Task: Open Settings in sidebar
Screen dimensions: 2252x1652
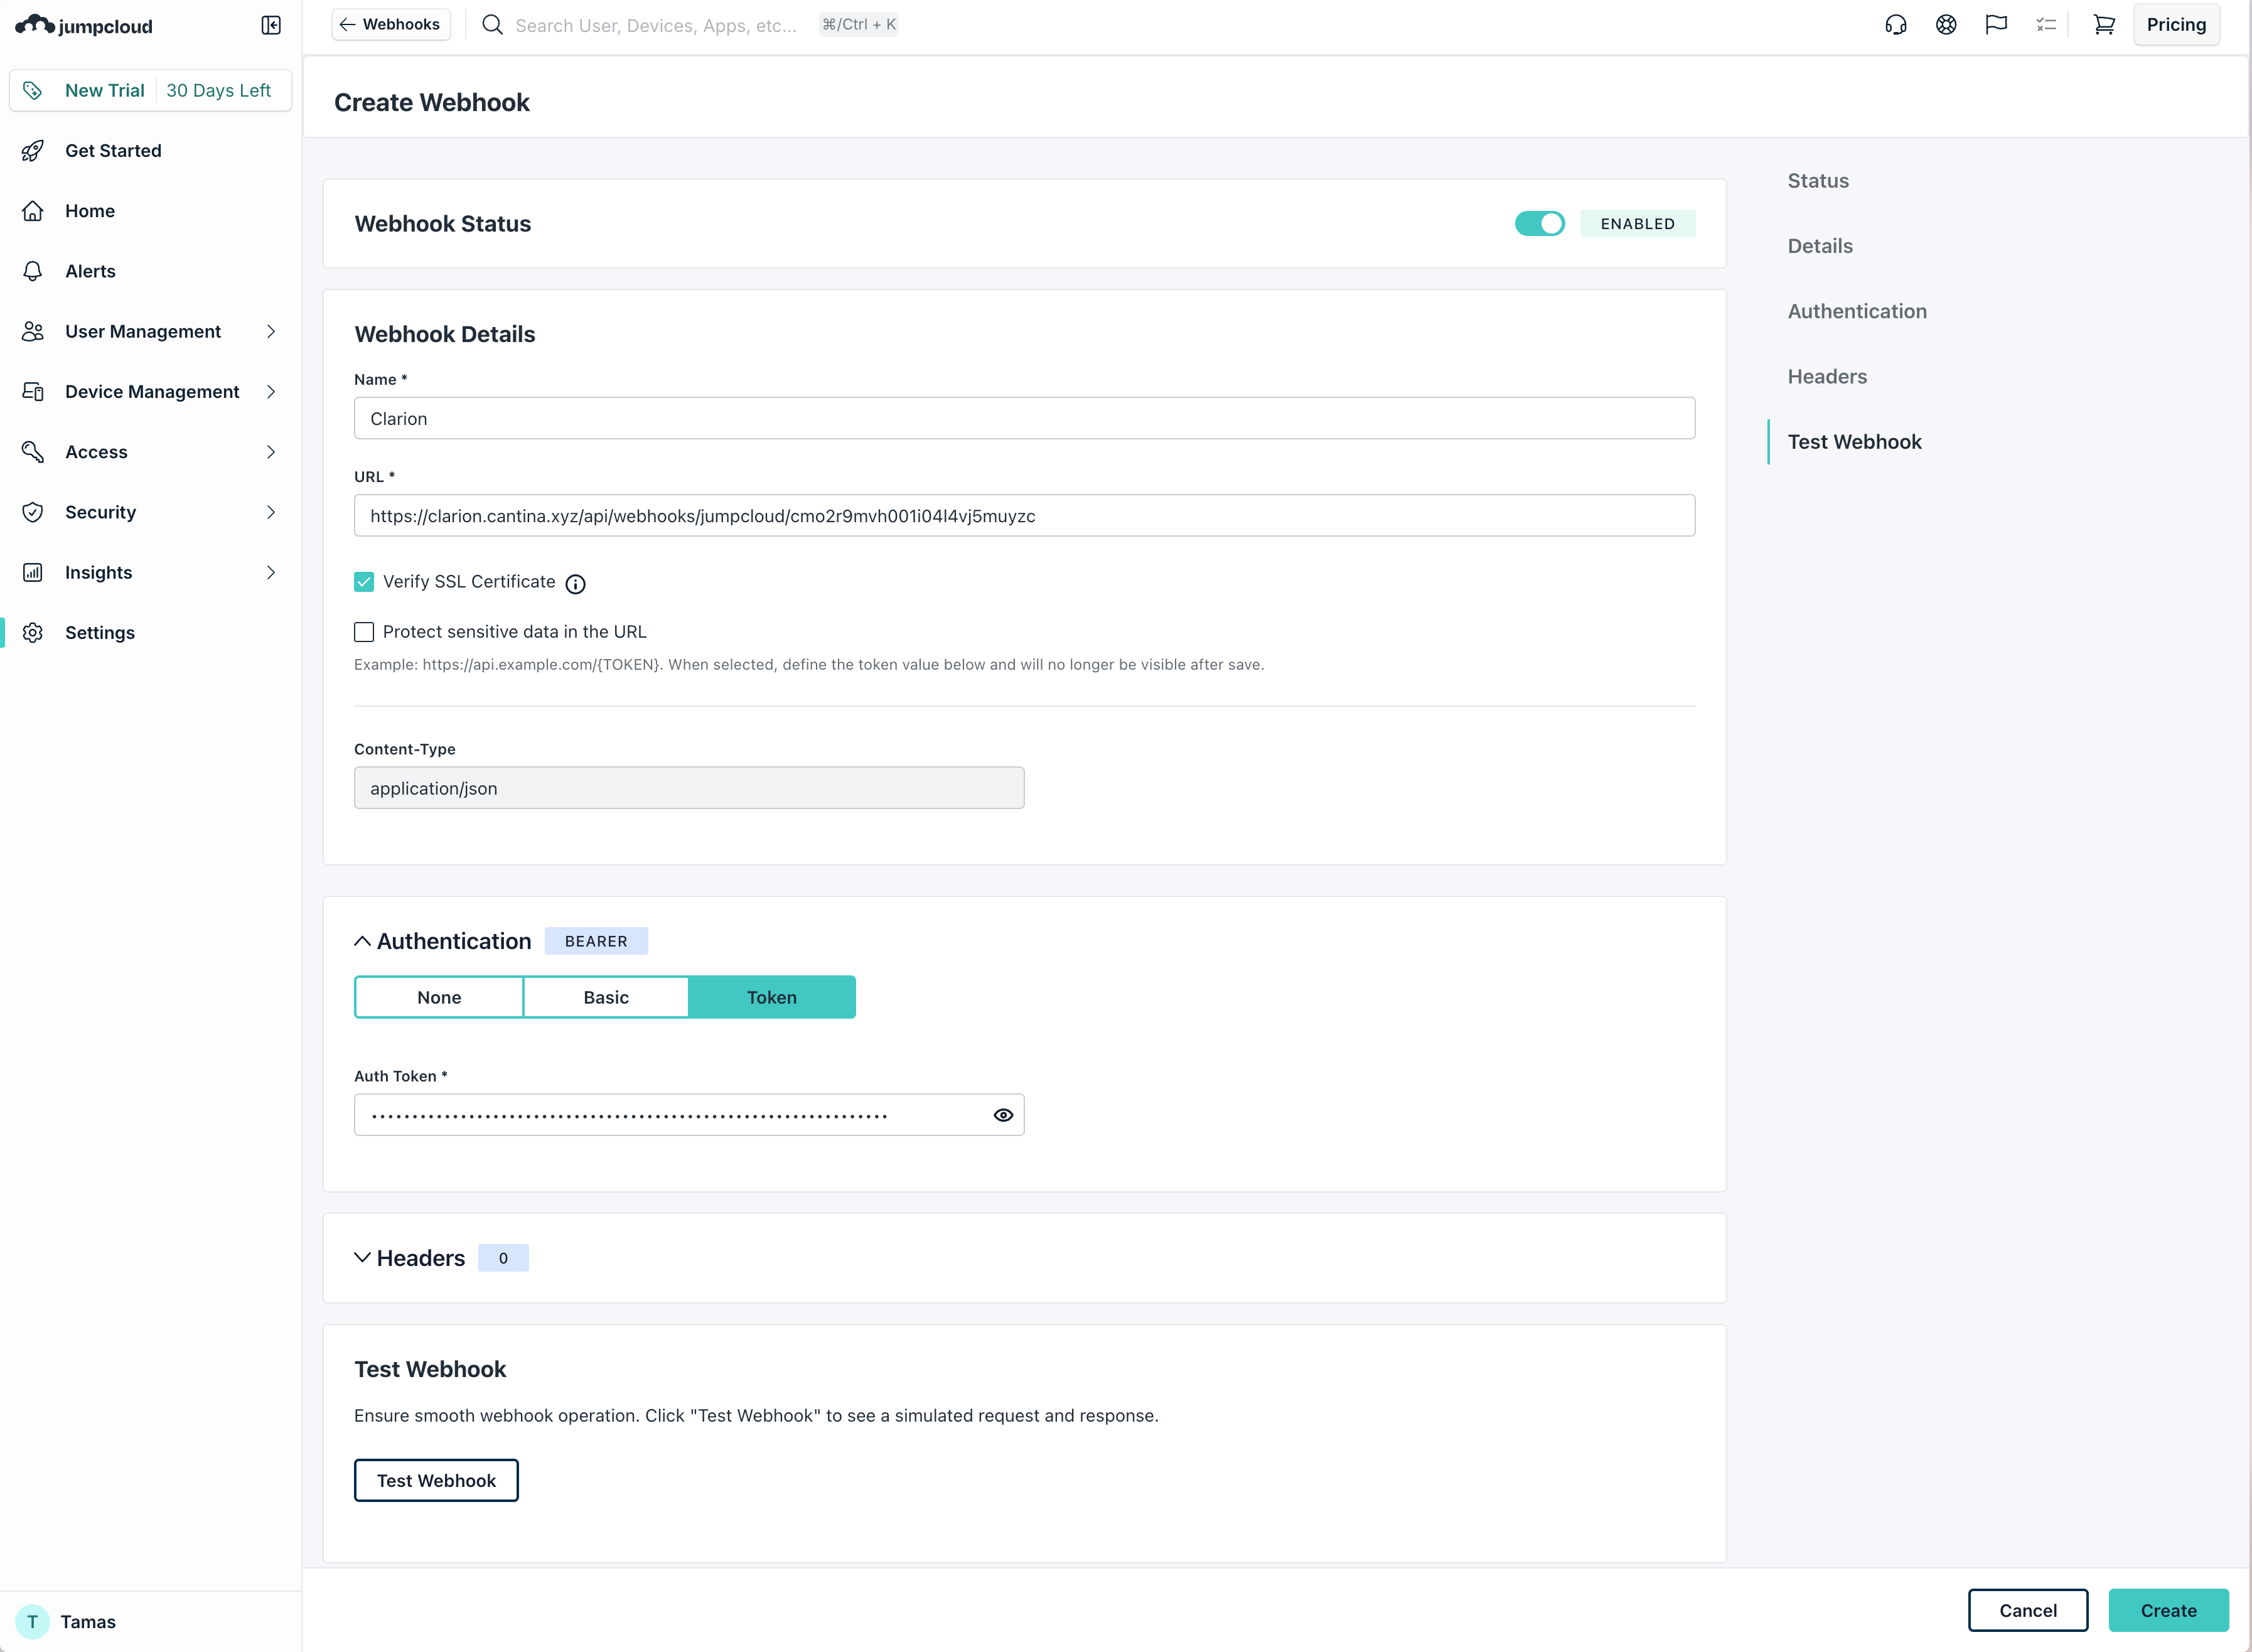Action: click(100, 633)
